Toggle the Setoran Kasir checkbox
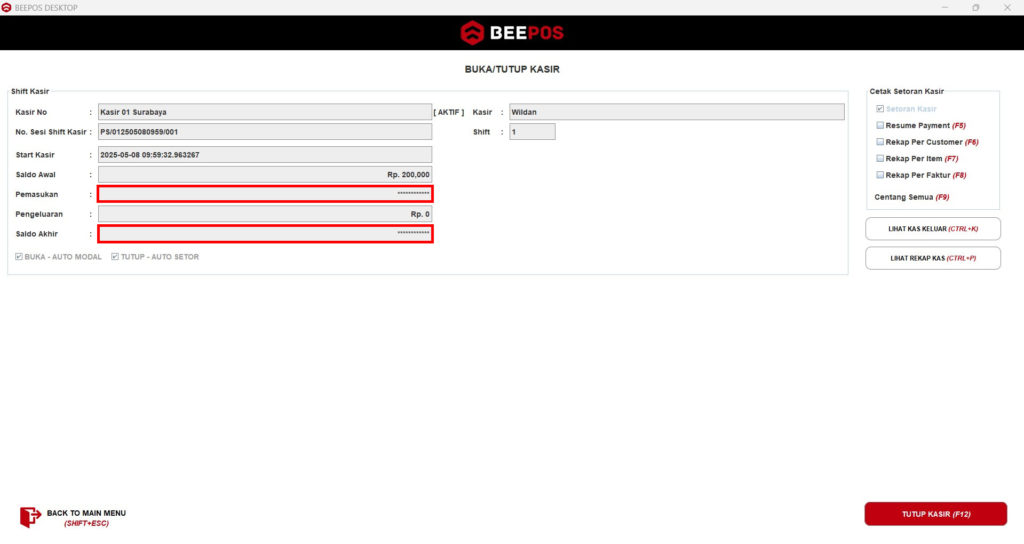 click(880, 109)
